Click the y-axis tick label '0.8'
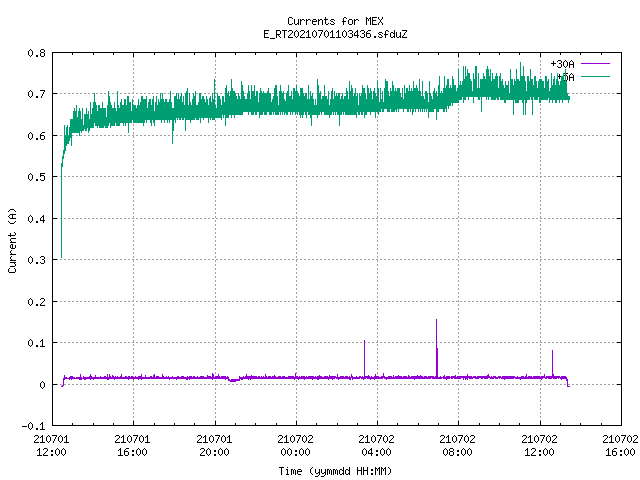 pos(36,53)
